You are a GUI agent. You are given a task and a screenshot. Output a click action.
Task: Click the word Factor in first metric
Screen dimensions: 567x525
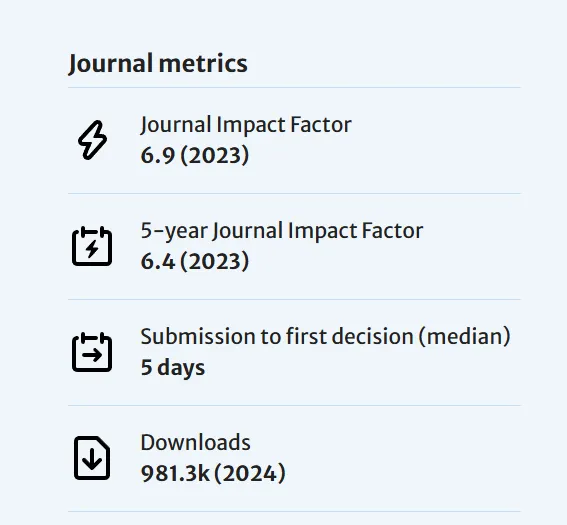click(321, 125)
